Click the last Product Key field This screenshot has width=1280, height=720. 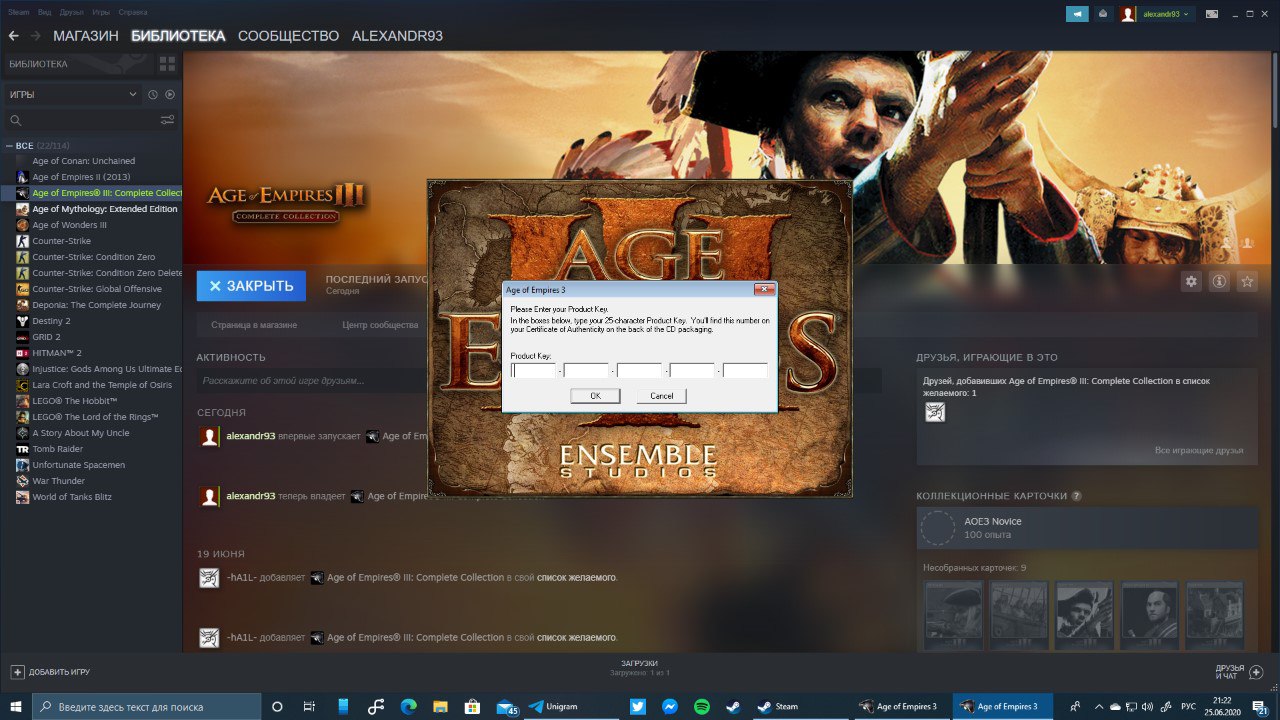click(745, 370)
